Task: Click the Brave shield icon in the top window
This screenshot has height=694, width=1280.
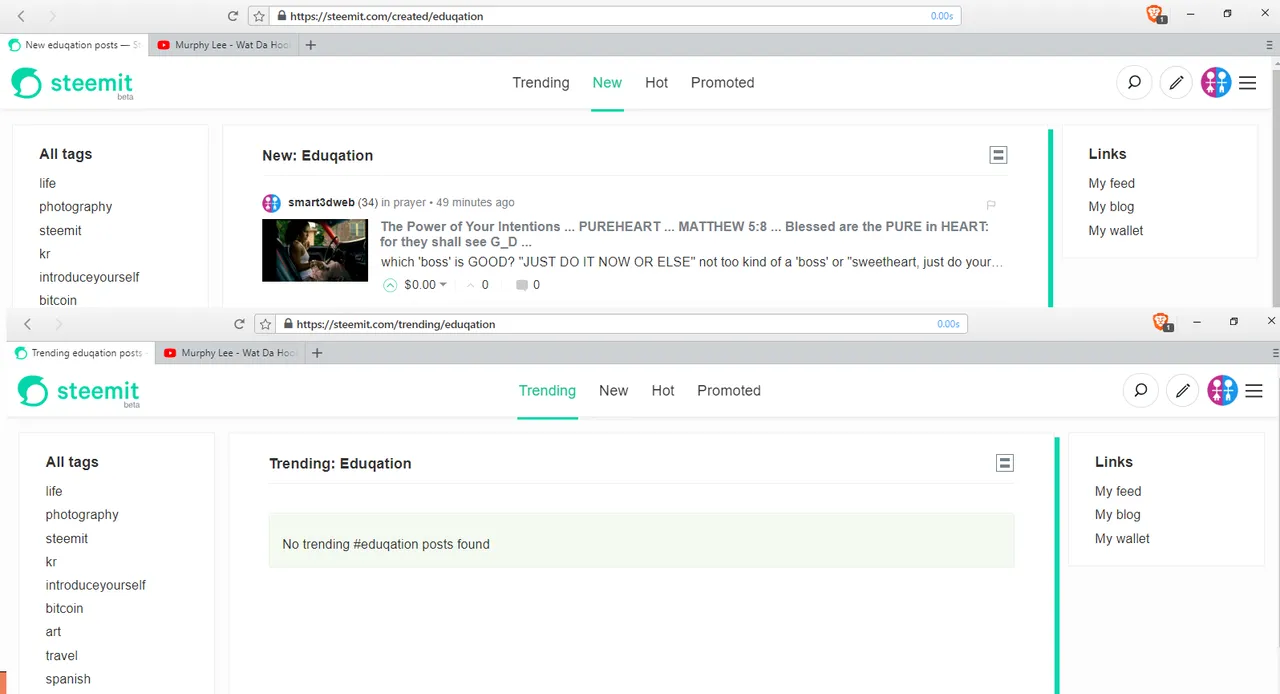Action: pyautogui.click(x=1155, y=14)
